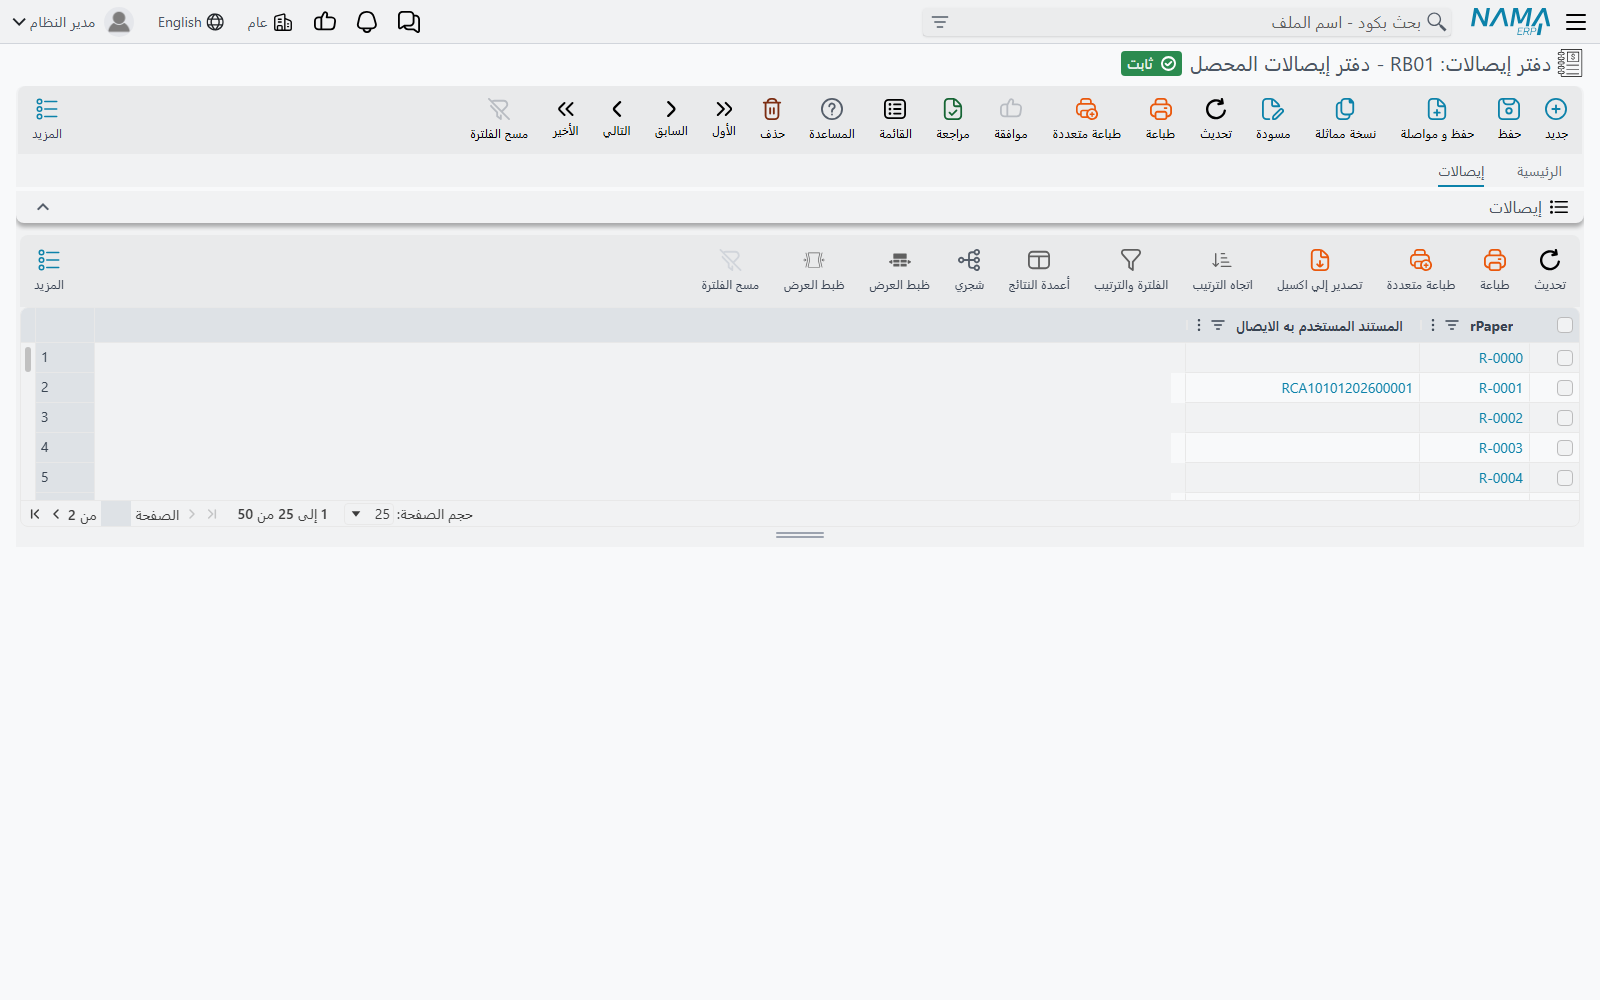The image size is (1600, 1000).
Task: Check the row R-0004 checkbox
Action: tap(1565, 478)
